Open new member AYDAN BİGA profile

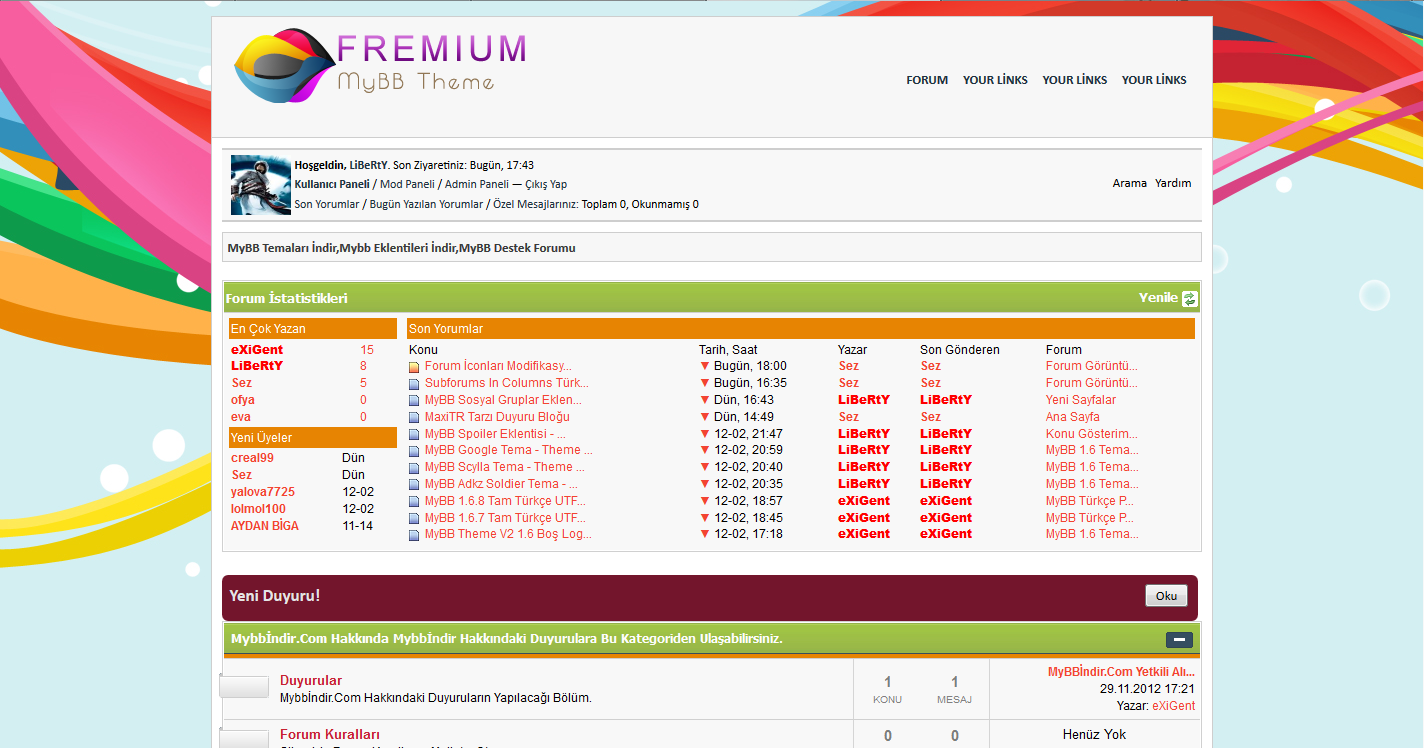(x=265, y=526)
